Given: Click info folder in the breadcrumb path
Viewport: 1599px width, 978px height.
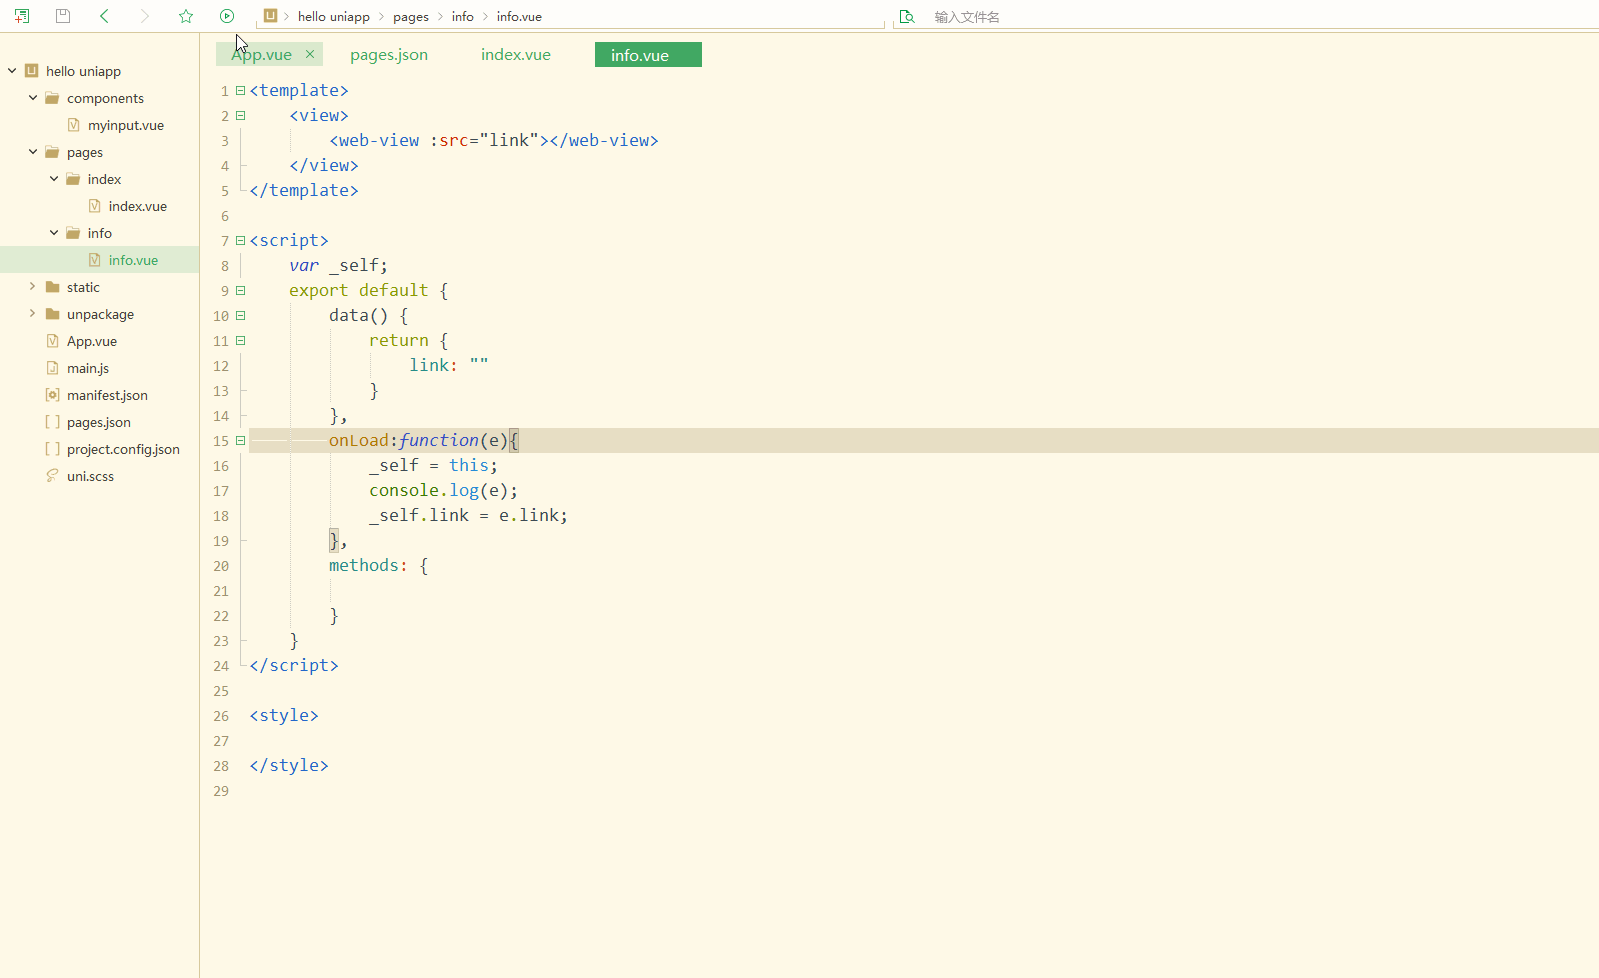Looking at the screenshot, I should coord(463,17).
